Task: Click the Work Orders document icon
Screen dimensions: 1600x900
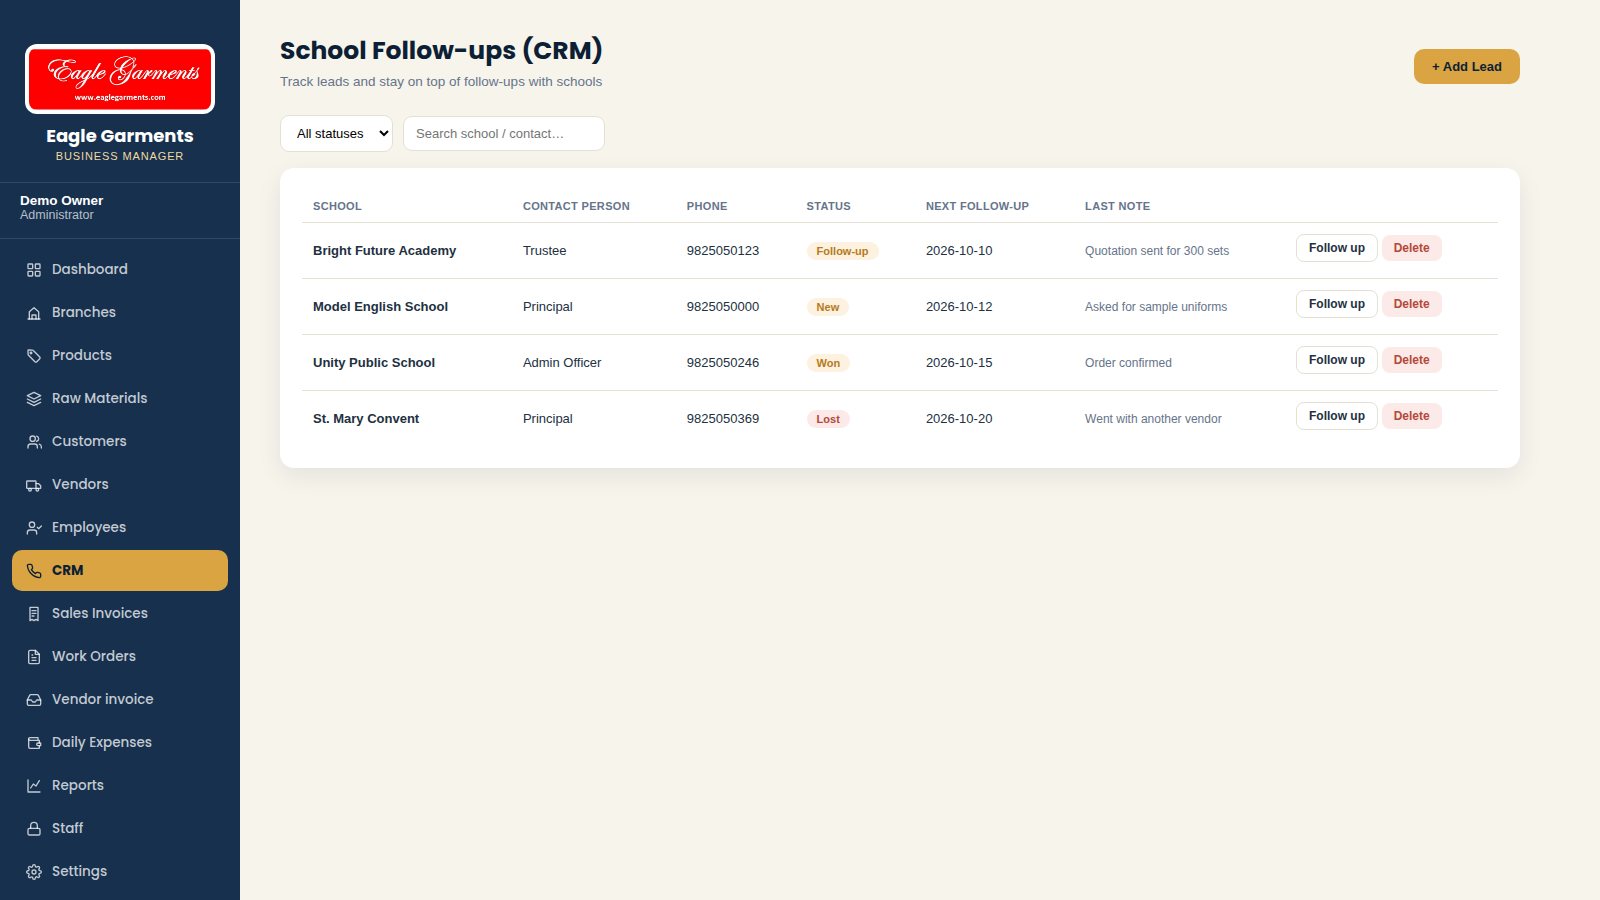Action: tap(34, 657)
